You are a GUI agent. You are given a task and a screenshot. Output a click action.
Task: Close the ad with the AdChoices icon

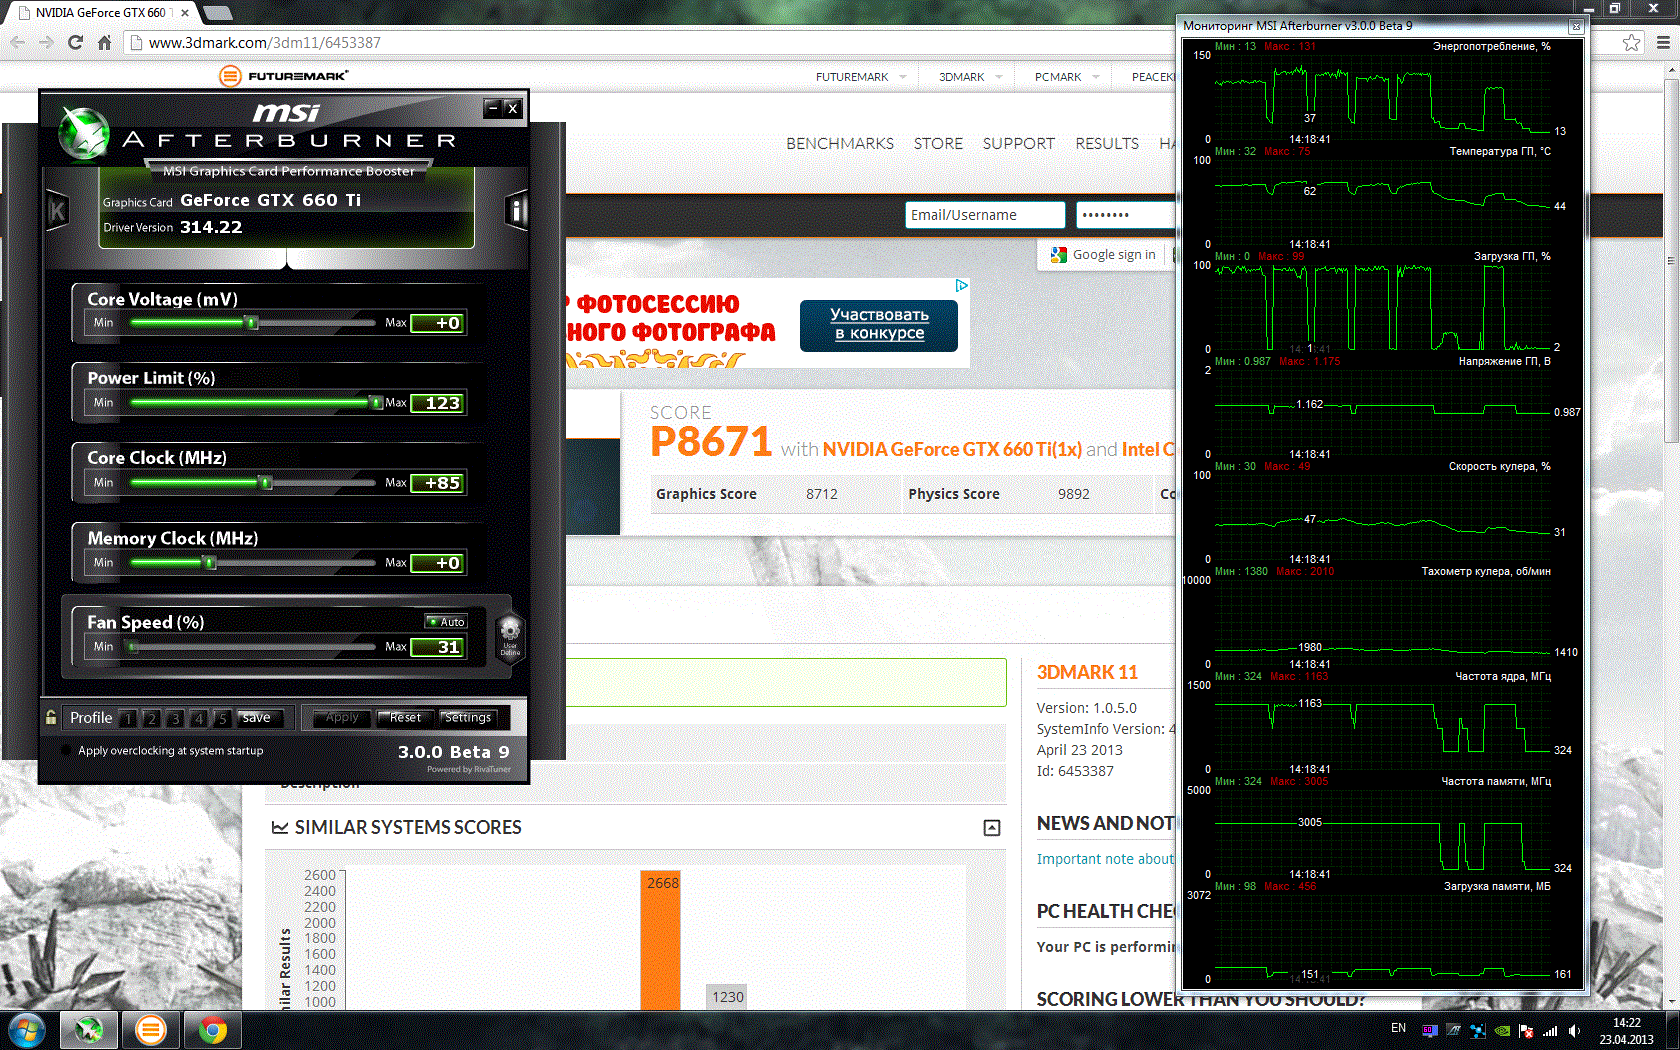click(x=961, y=286)
